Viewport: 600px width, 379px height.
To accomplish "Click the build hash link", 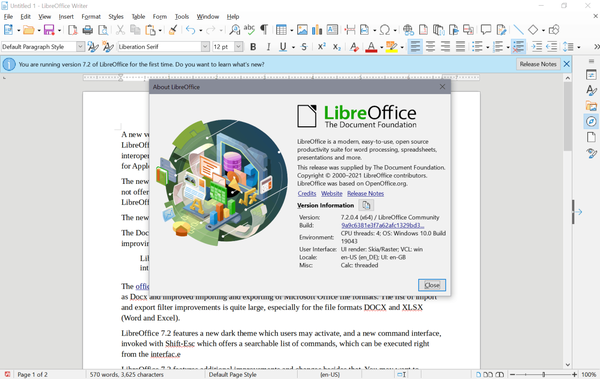I will pyautogui.click(x=383, y=225).
